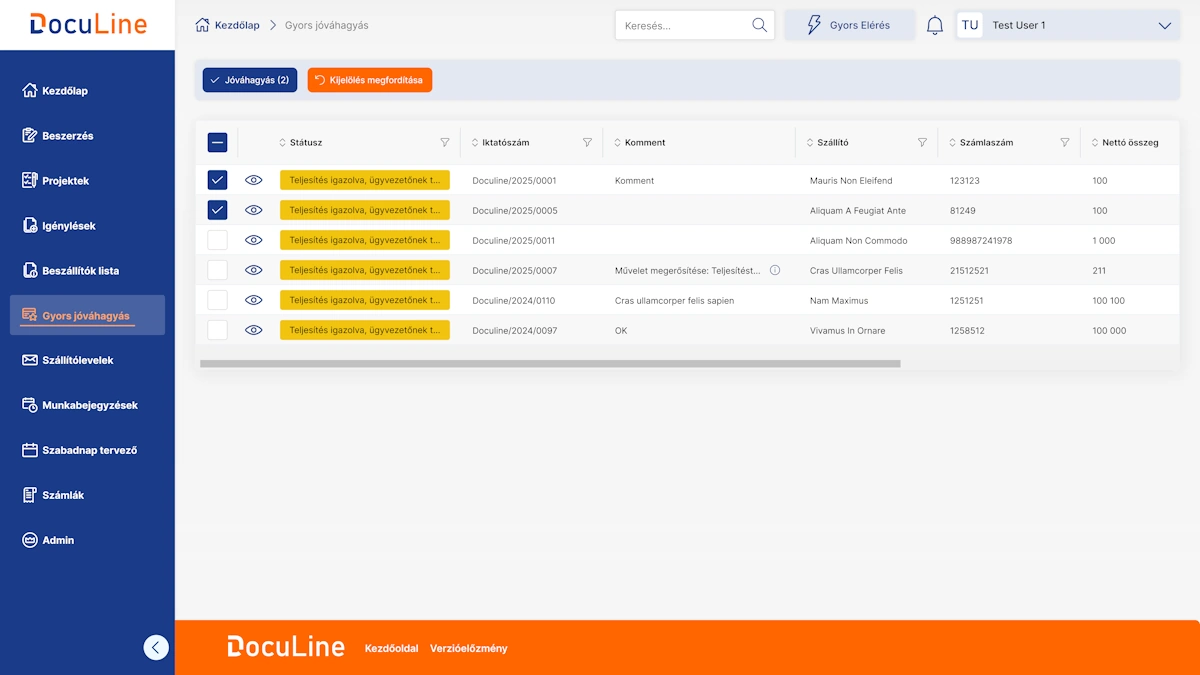Image resolution: width=1200 pixels, height=675 pixels.
Task: Toggle the select-all header checkbox
Action: point(218,143)
